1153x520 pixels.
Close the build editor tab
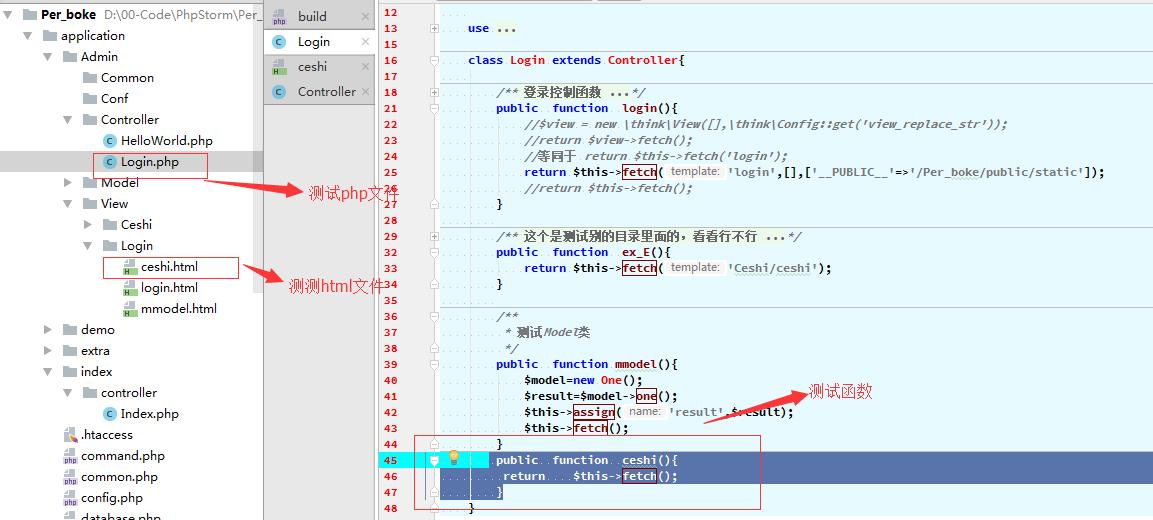click(x=365, y=17)
